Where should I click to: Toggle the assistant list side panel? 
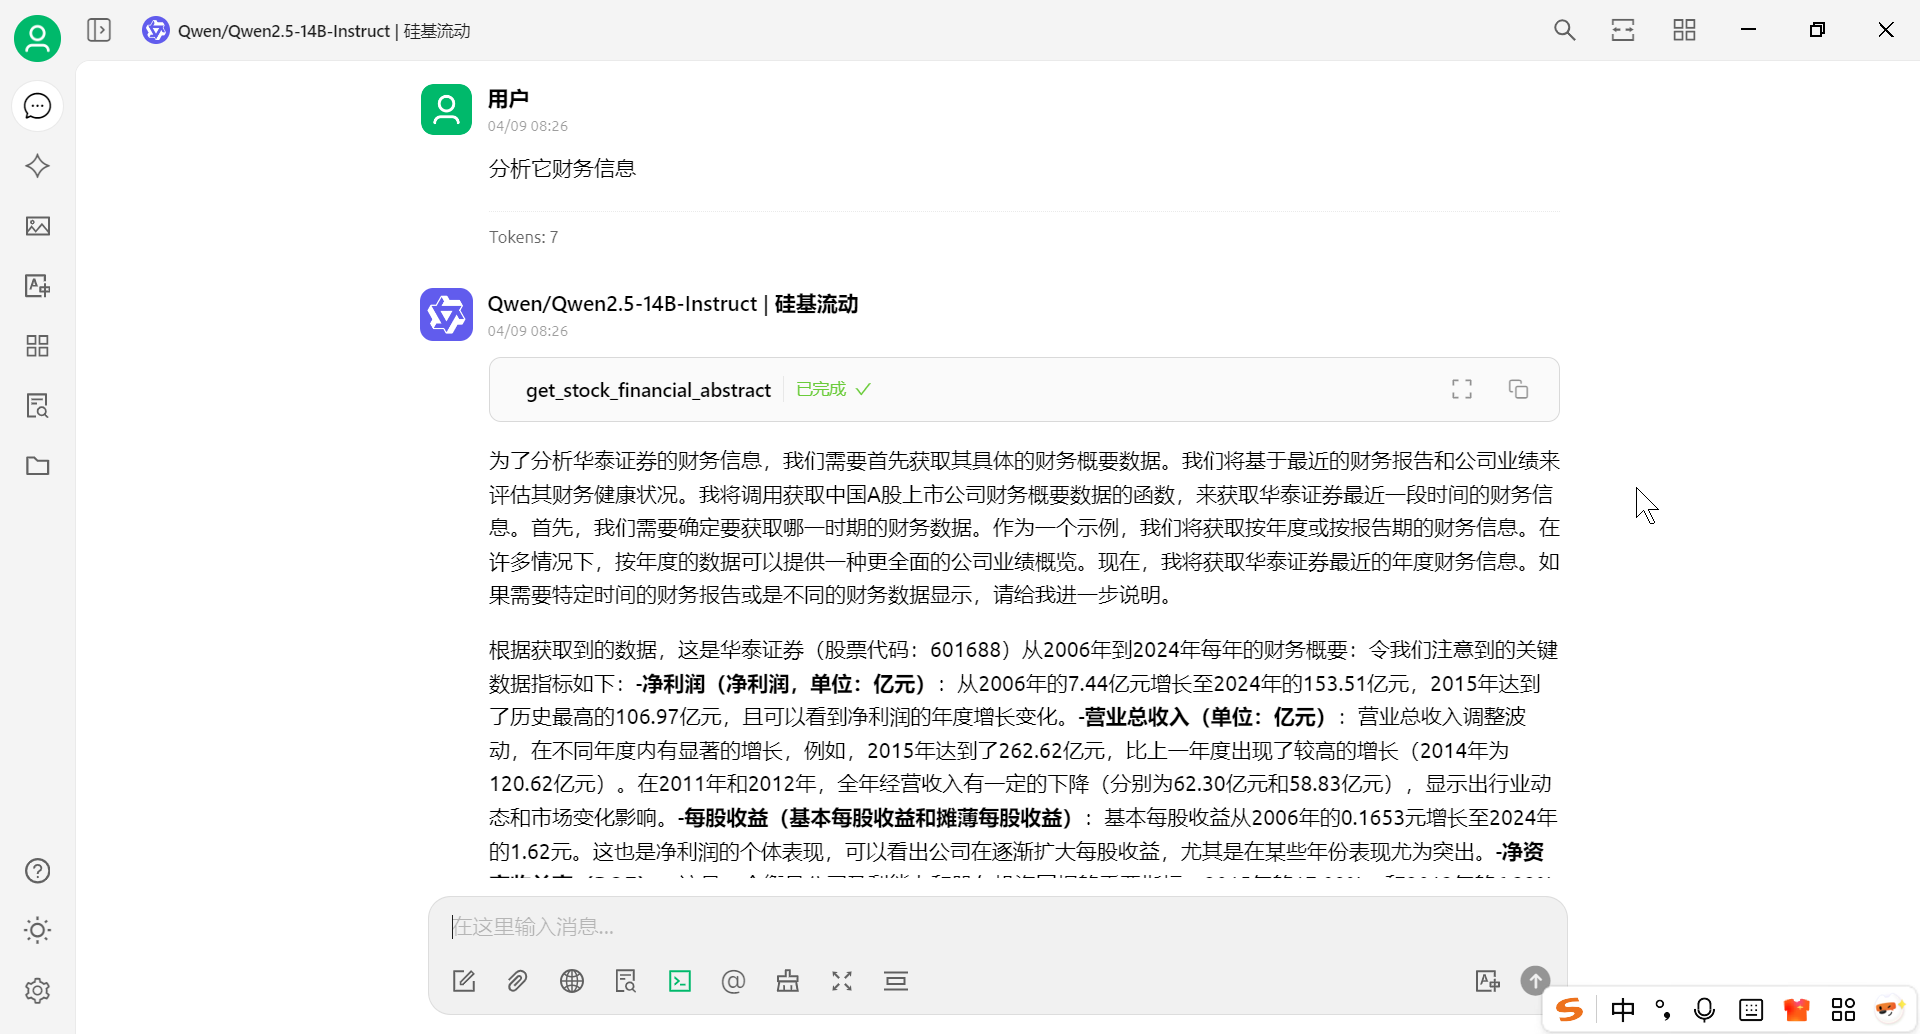click(x=99, y=30)
